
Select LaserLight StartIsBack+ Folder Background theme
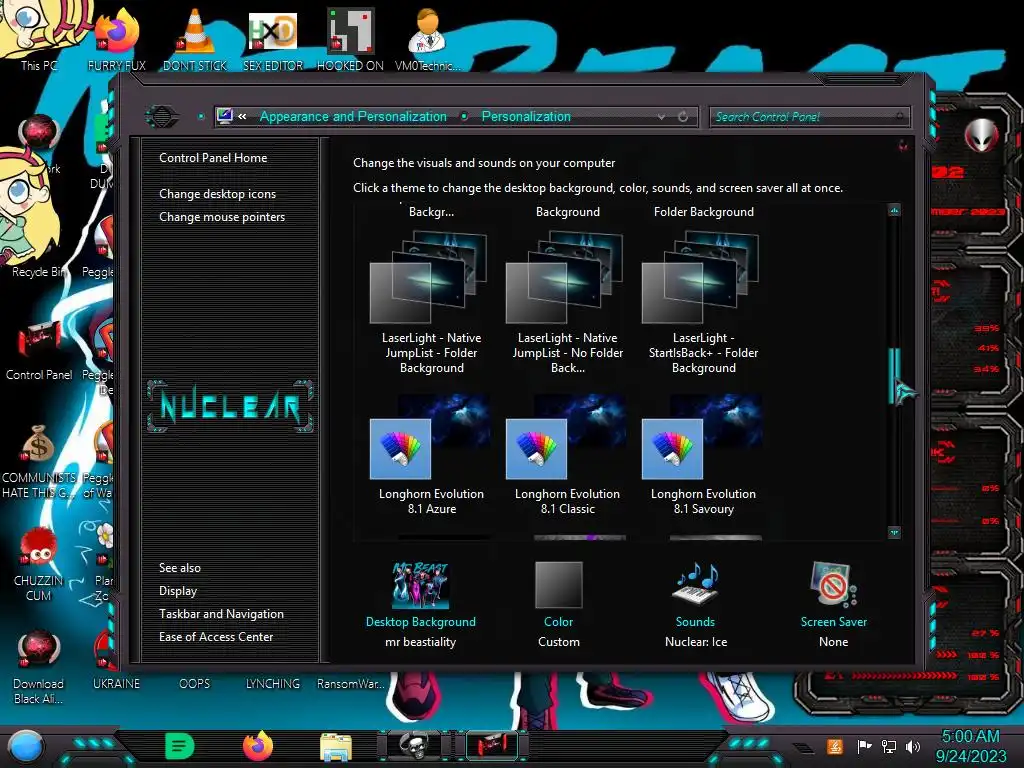pyautogui.click(x=703, y=302)
